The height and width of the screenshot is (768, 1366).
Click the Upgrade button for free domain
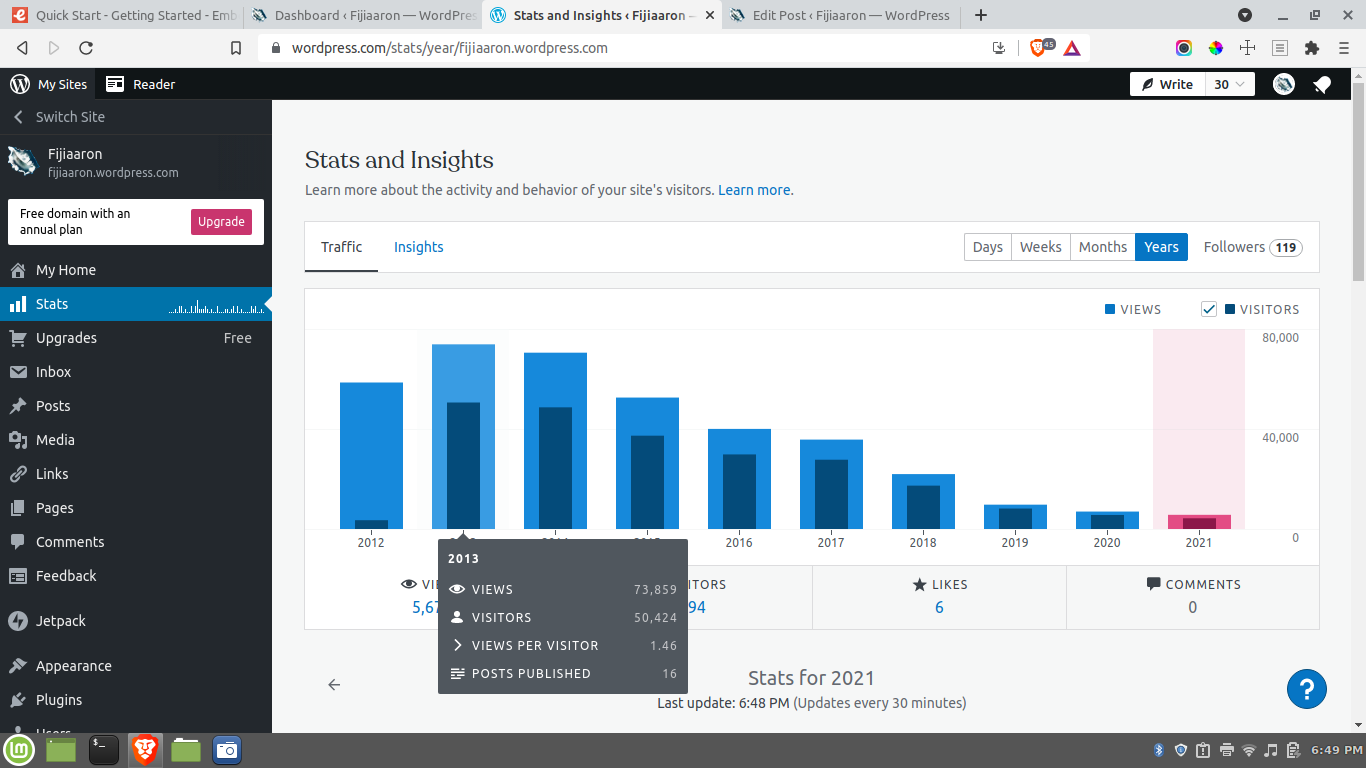221,222
